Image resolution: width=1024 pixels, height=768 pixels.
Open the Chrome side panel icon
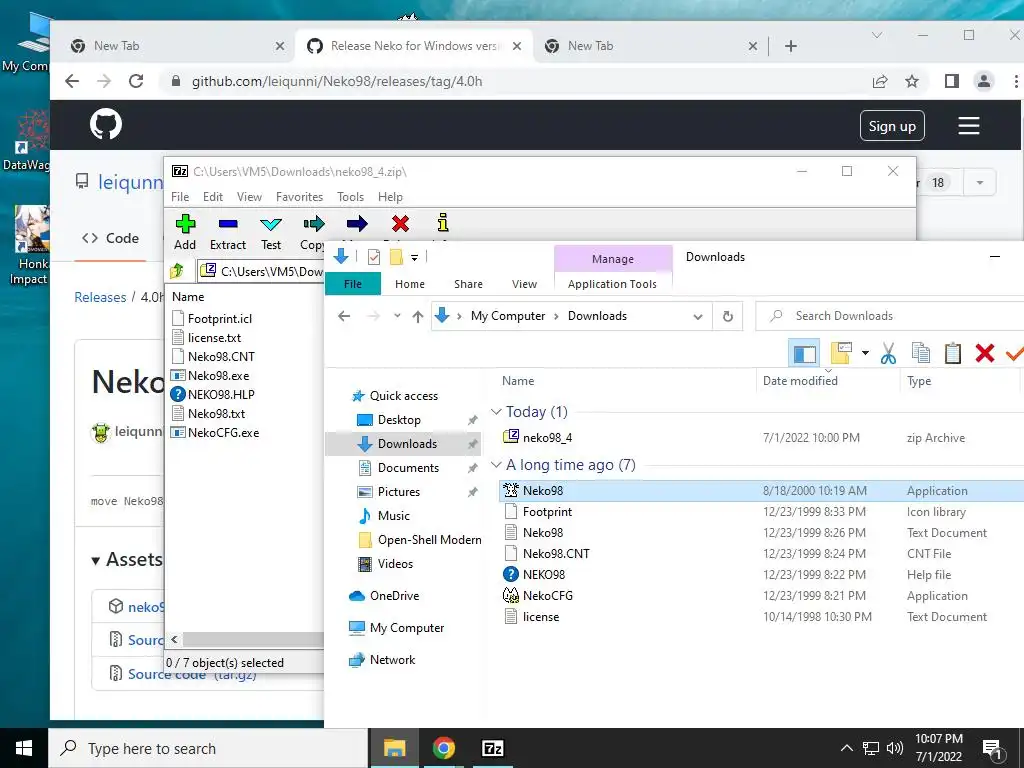pyautogui.click(x=952, y=81)
